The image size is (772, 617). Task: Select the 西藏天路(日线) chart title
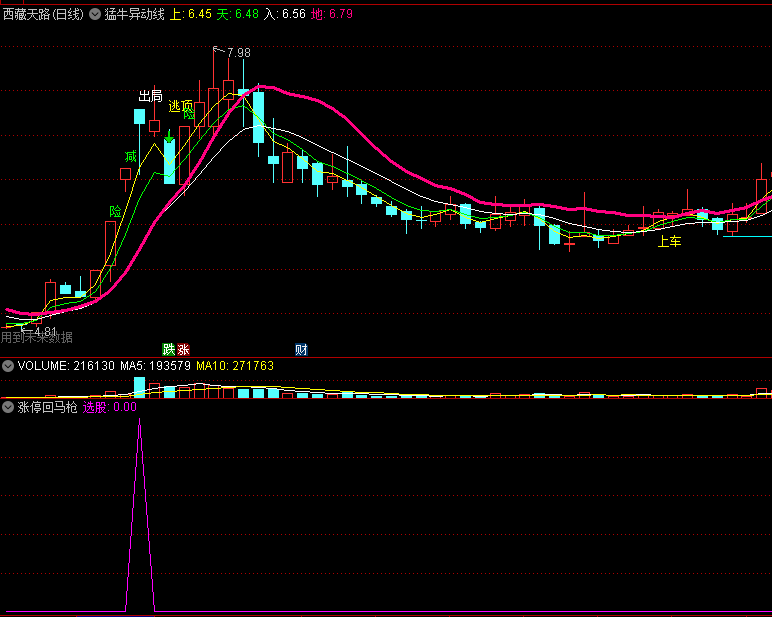(x=43, y=14)
